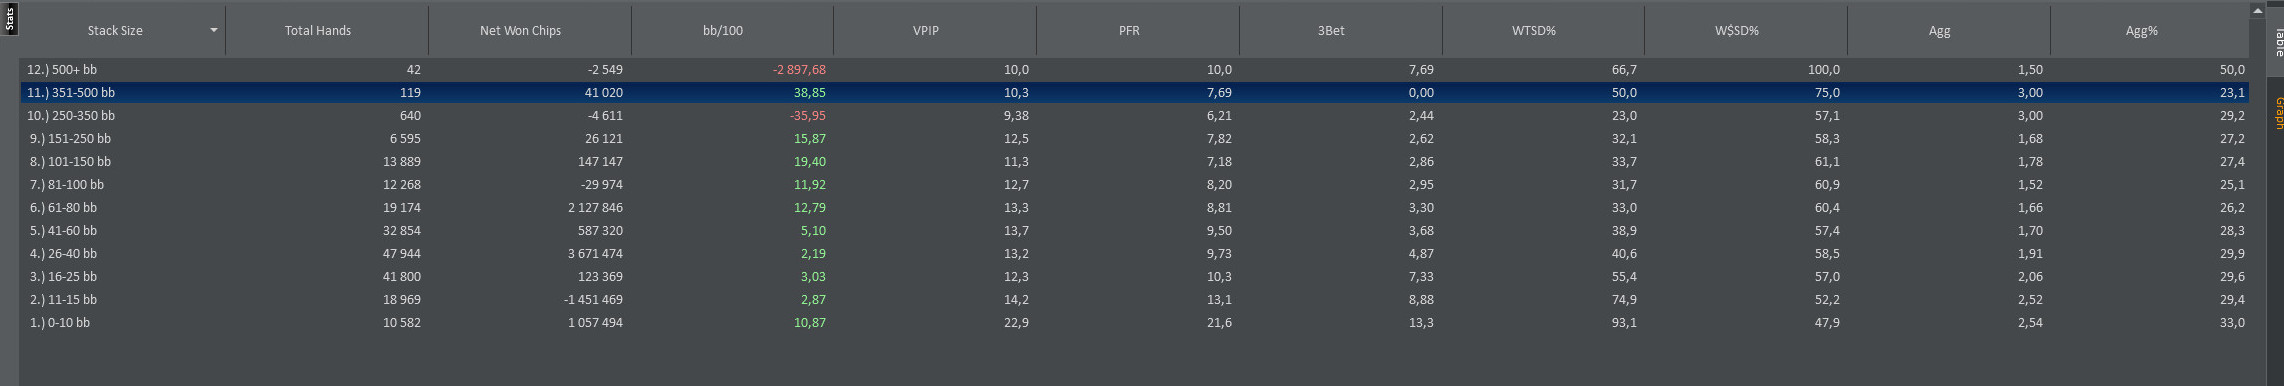The height and width of the screenshot is (386, 2284).
Task: Select the 6.) 61-80 bb row
Action: [x=1135, y=208]
